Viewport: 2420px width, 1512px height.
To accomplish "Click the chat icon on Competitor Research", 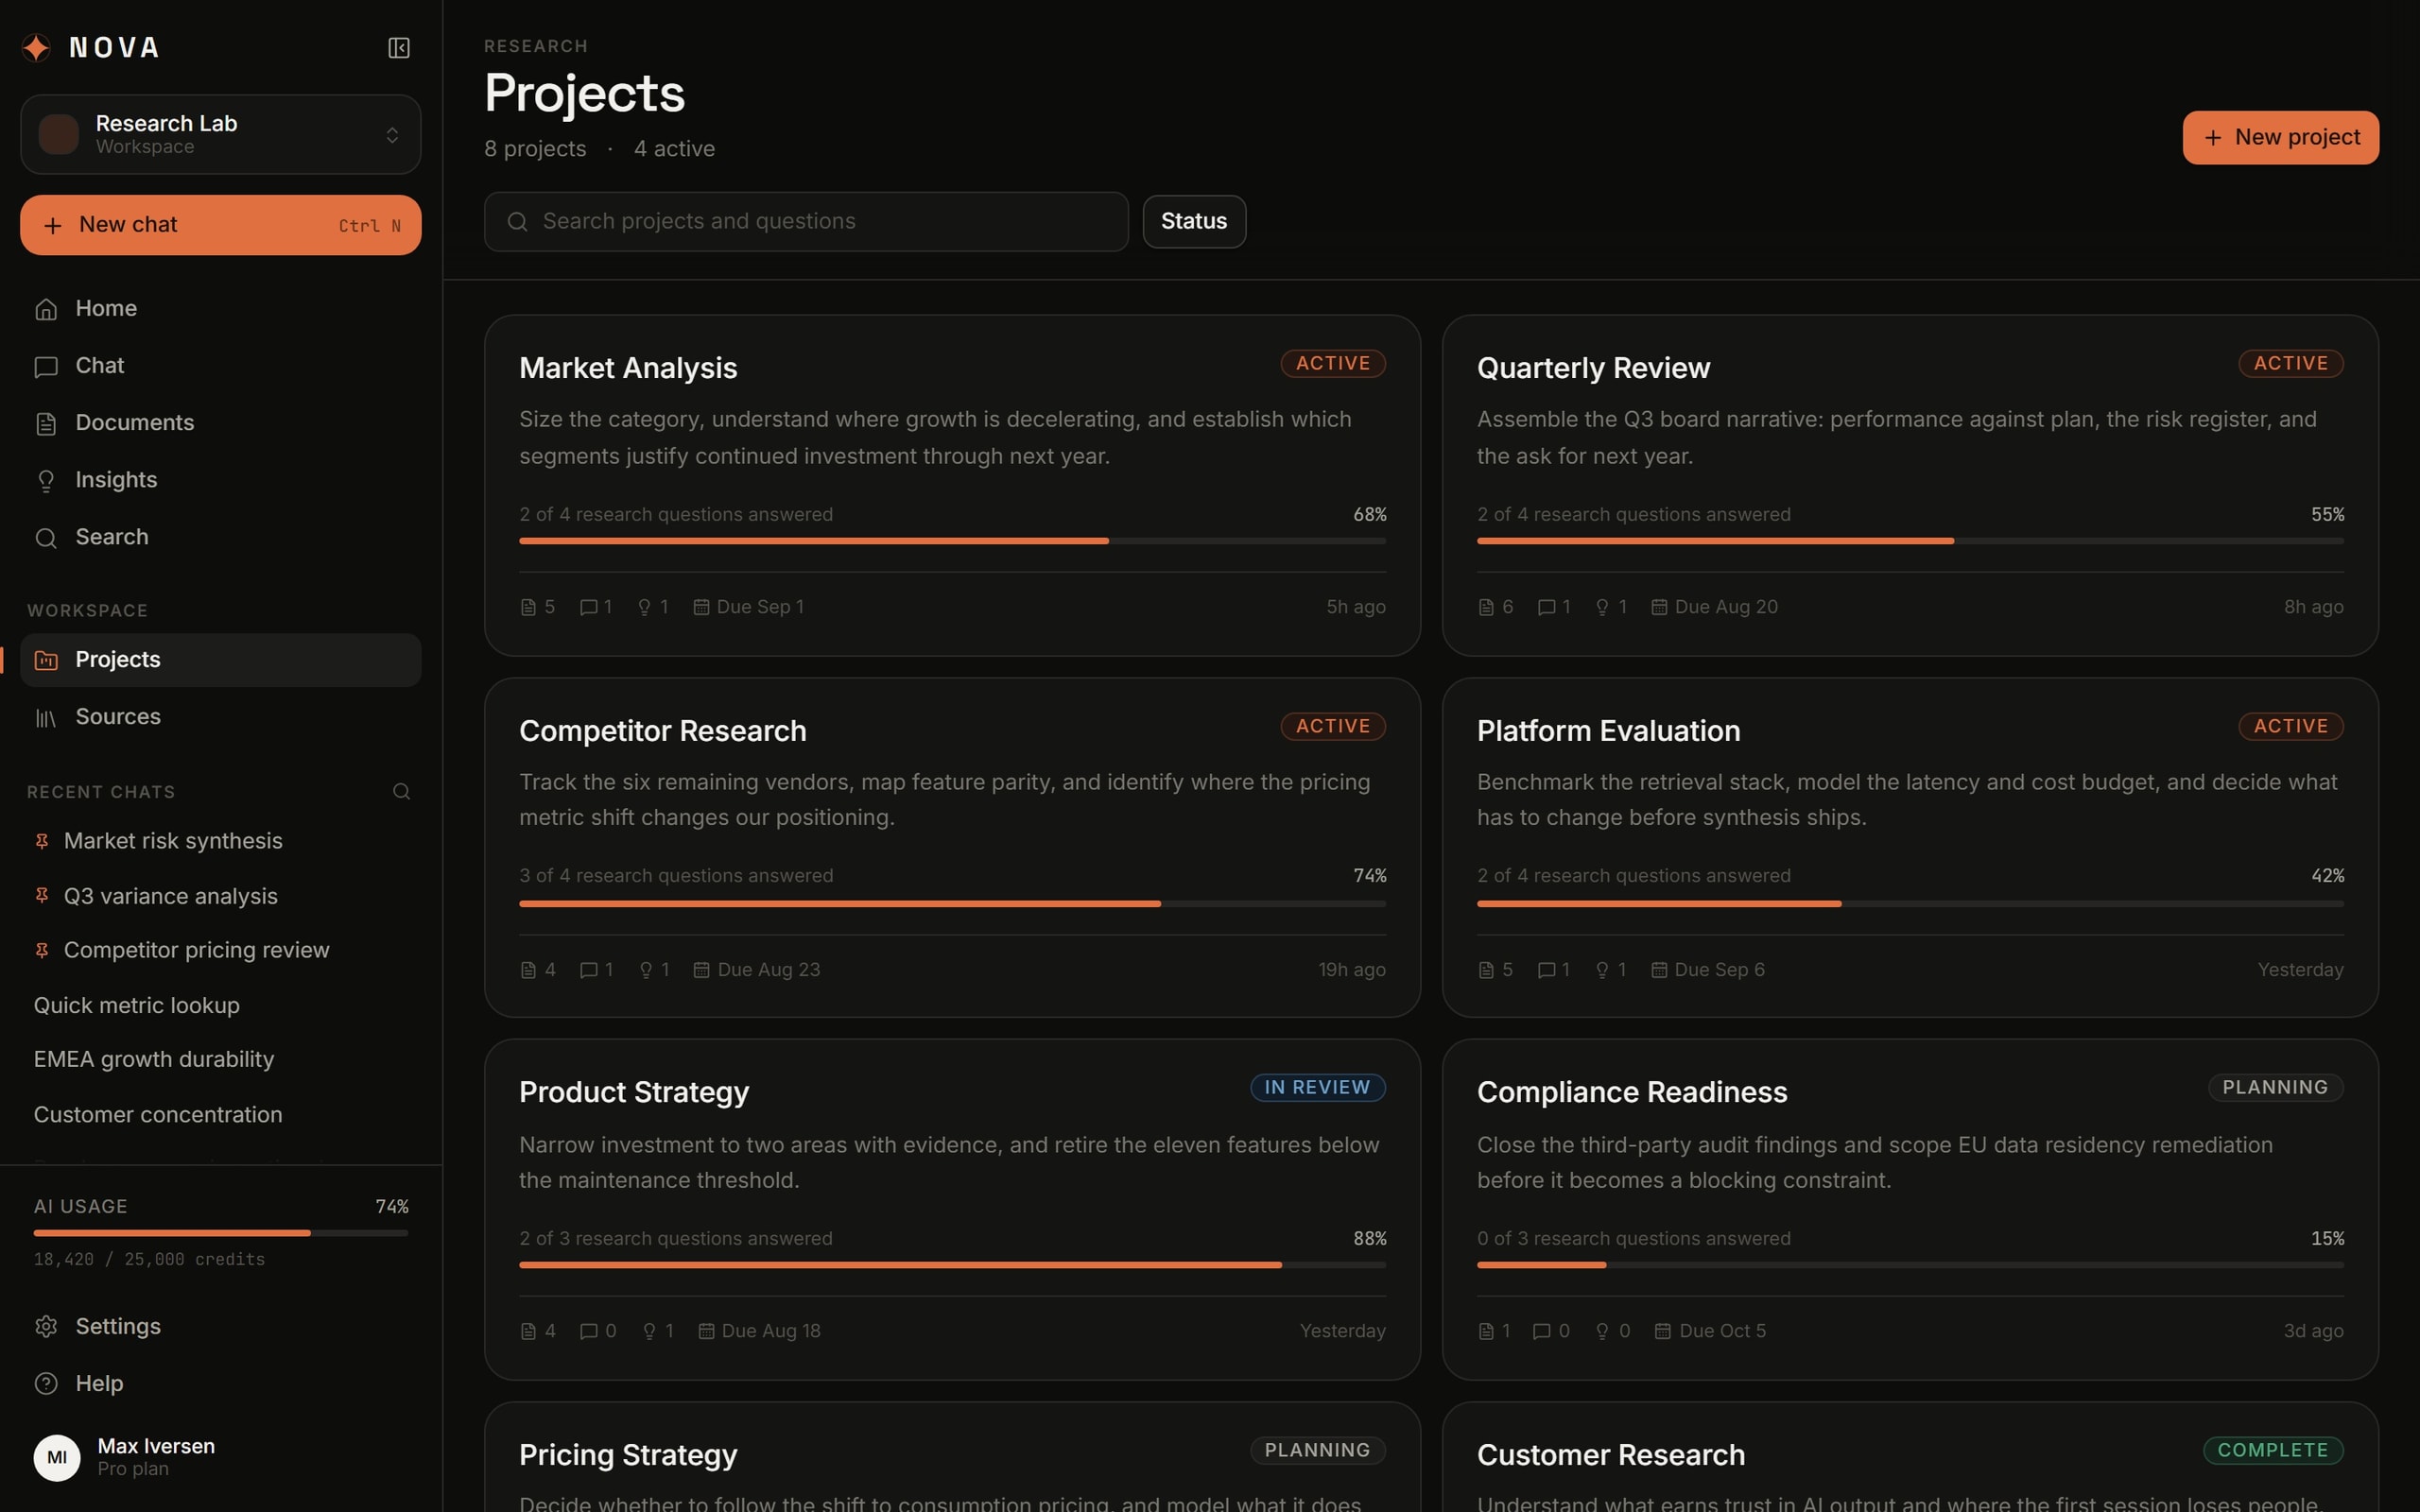I will point(588,970).
